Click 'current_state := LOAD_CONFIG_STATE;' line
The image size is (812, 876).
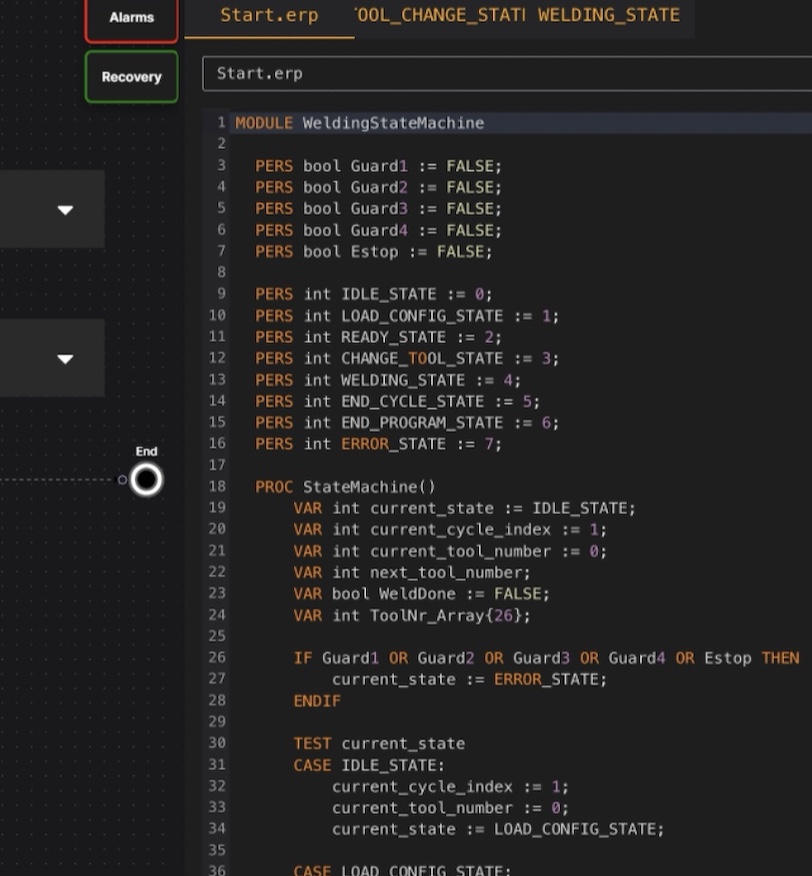click(497, 829)
